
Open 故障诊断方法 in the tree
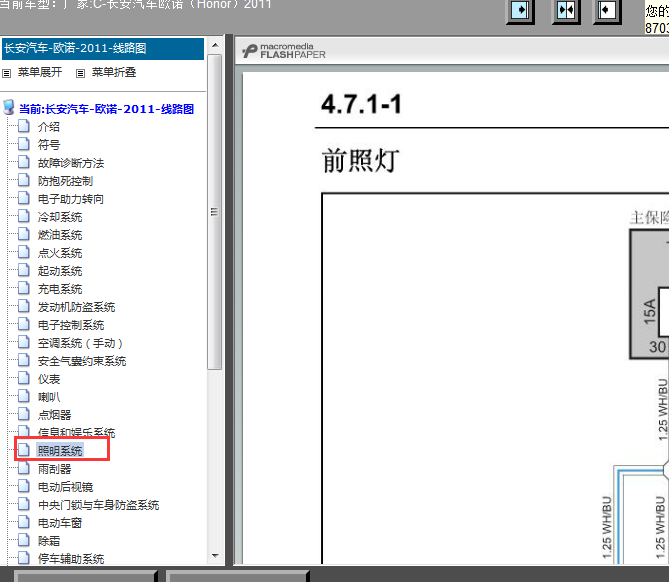(71, 163)
